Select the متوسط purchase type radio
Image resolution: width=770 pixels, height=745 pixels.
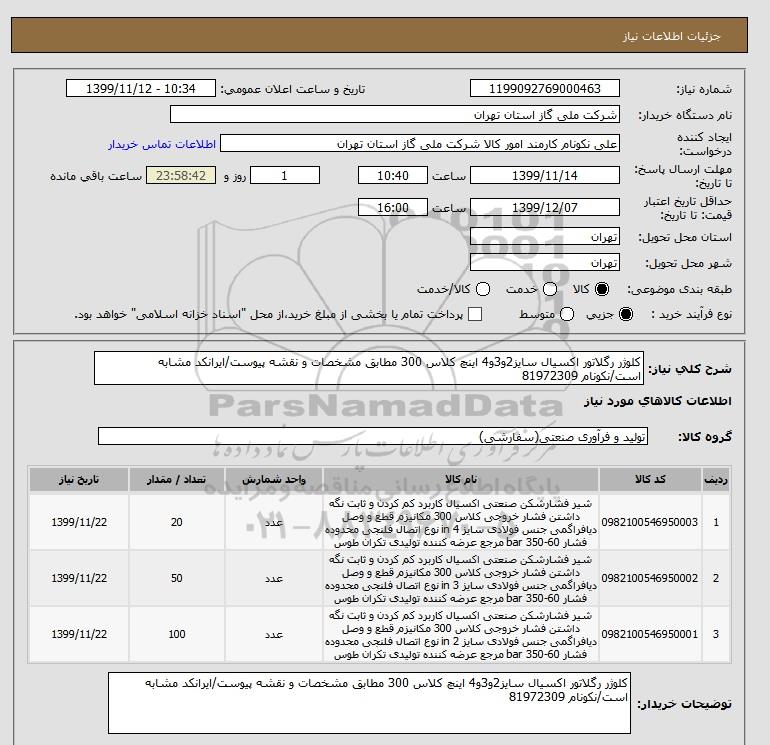[x=567, y=314]
